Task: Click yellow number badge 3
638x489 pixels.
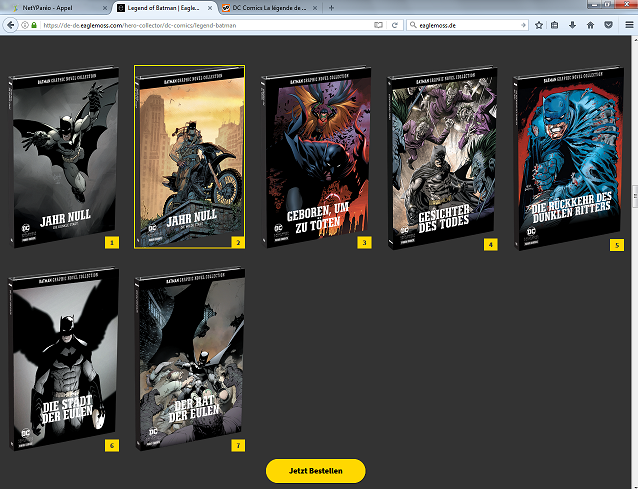Action: coord(365,242)
